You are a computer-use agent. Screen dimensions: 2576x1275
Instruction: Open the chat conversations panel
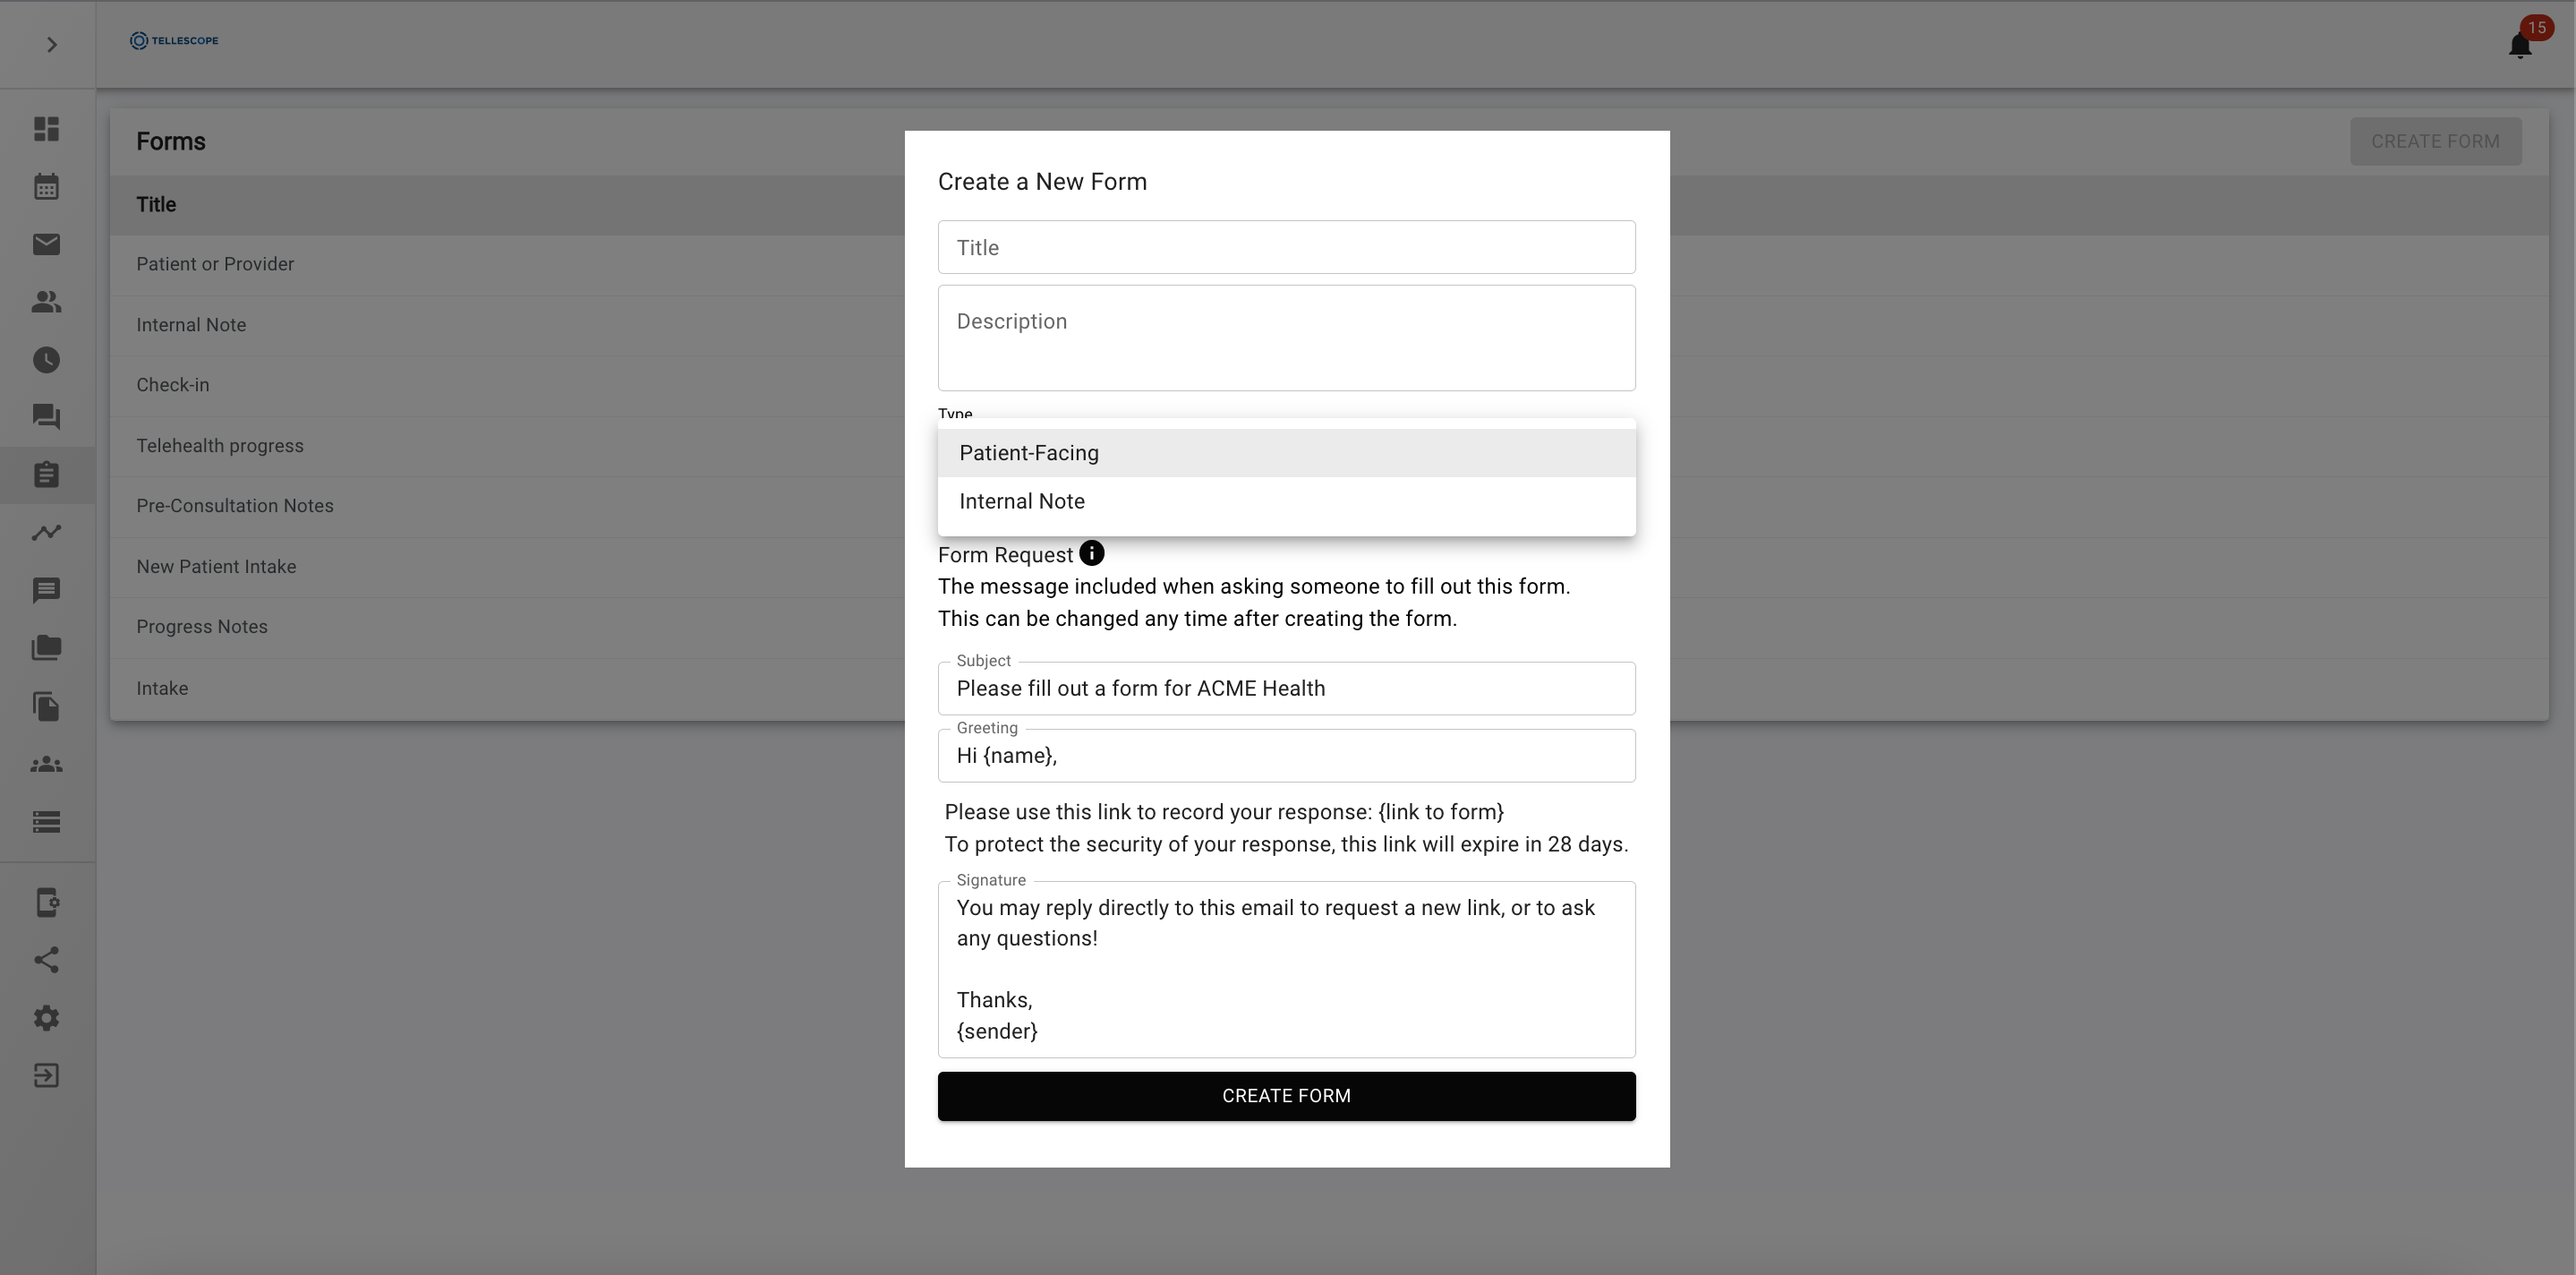[46, 417]
